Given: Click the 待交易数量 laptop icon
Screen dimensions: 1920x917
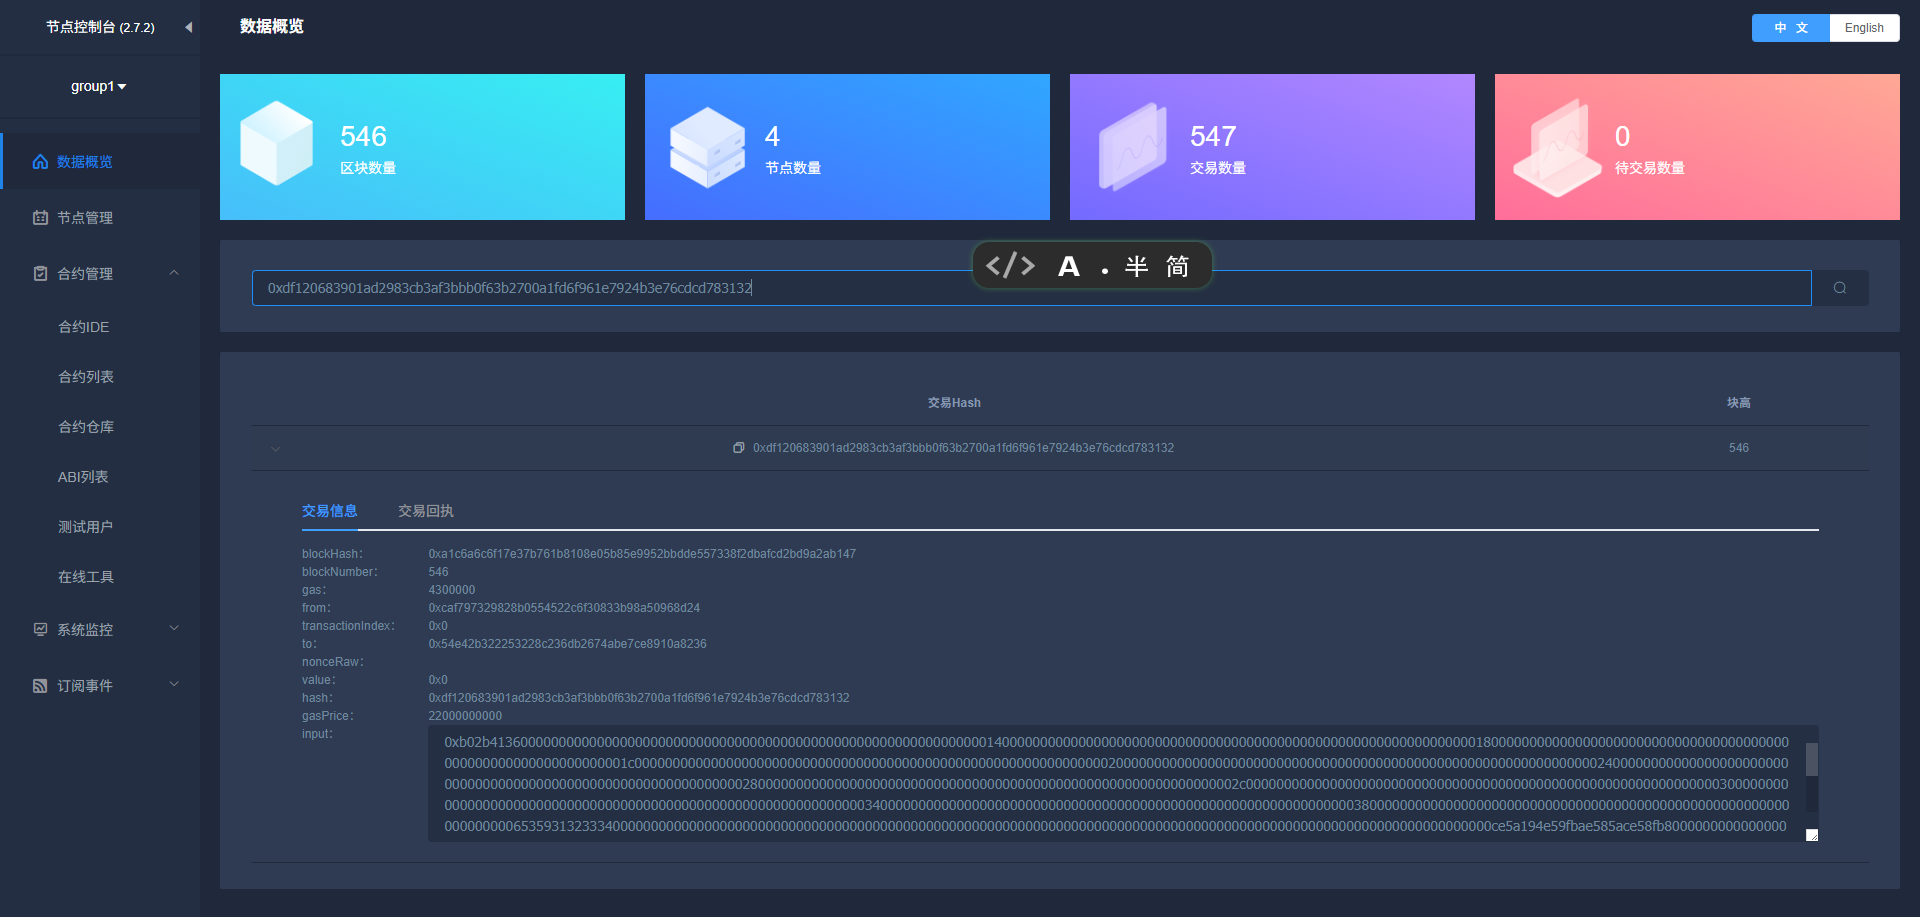Looking at the screenshot, I should point(1557,148).
